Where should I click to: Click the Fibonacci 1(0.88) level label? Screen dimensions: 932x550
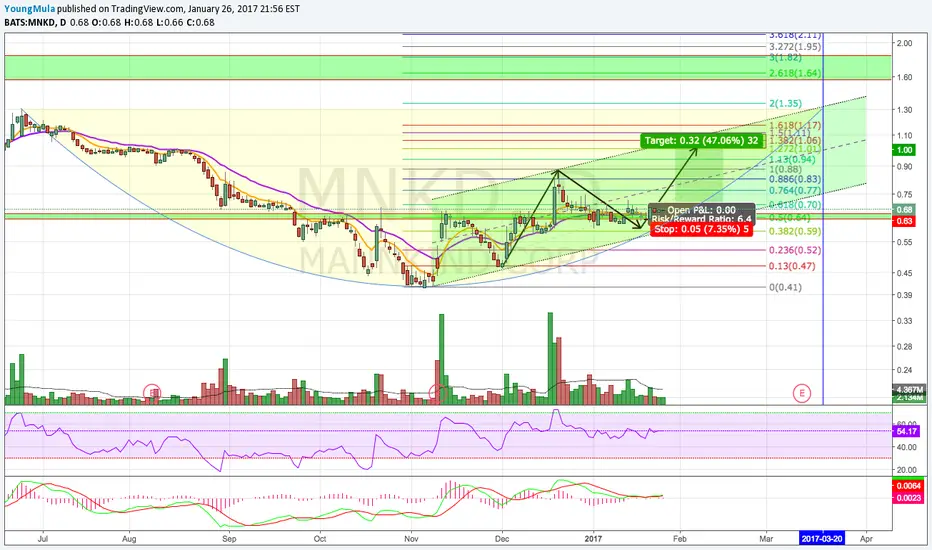click(x=785, y=169)
